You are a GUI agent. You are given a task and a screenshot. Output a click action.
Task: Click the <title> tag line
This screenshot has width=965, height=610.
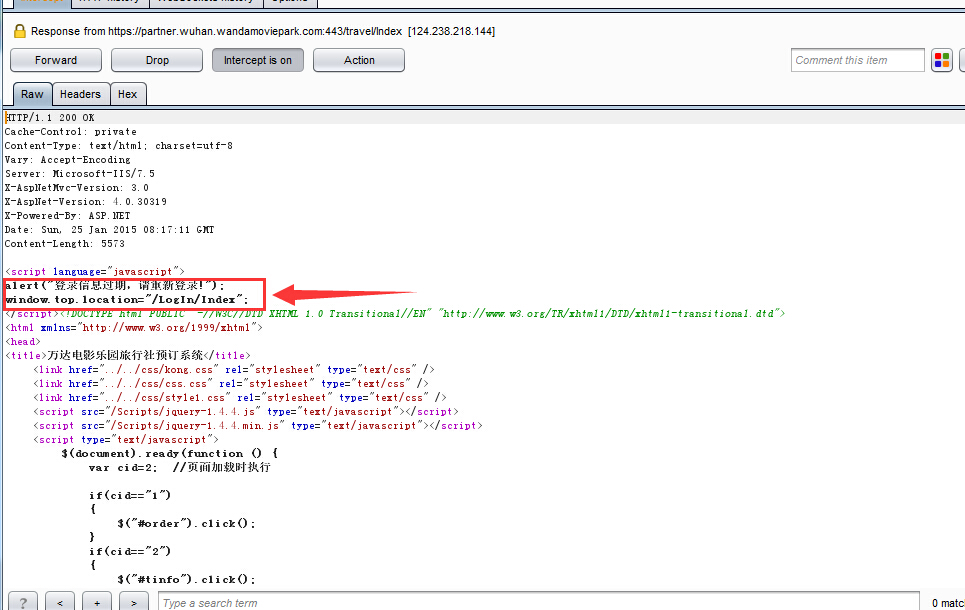pos(128,356)
